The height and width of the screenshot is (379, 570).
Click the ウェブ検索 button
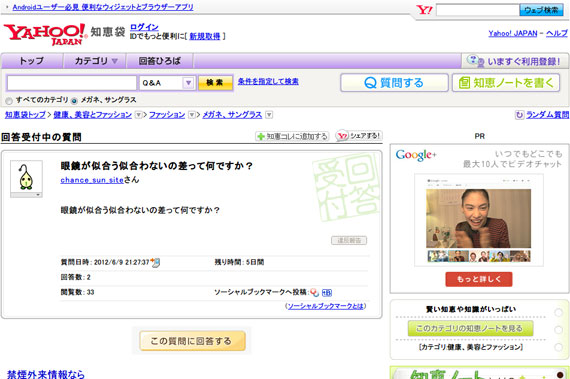(541, 10)
